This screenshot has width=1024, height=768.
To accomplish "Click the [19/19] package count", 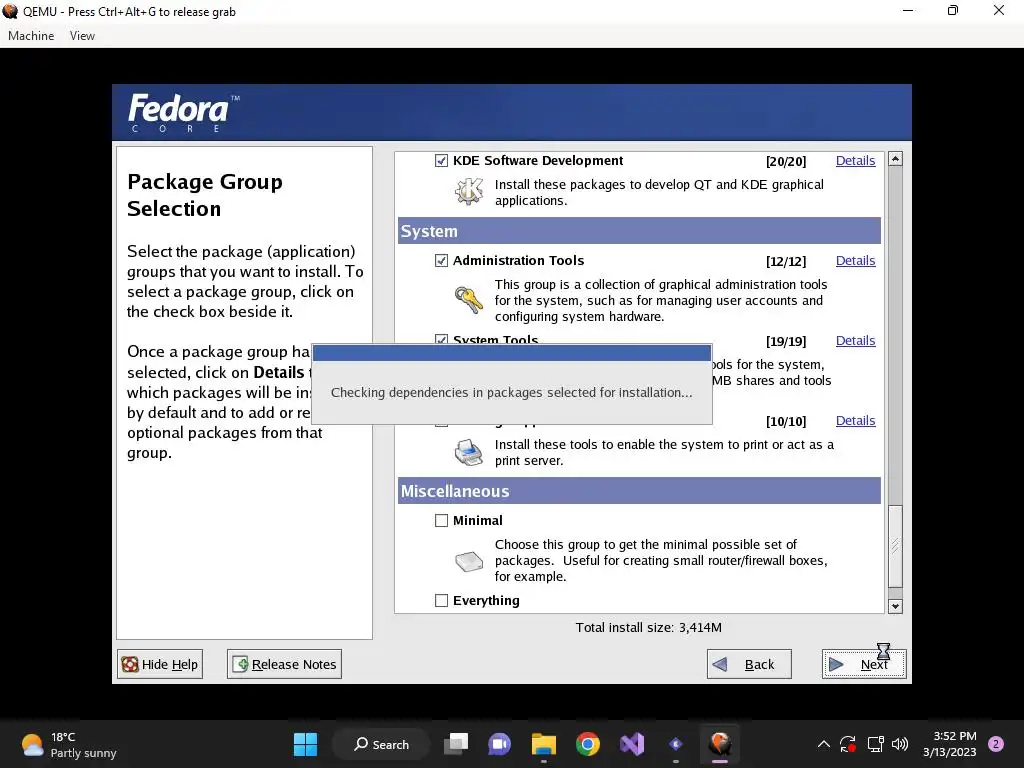I will pos(786,341).
